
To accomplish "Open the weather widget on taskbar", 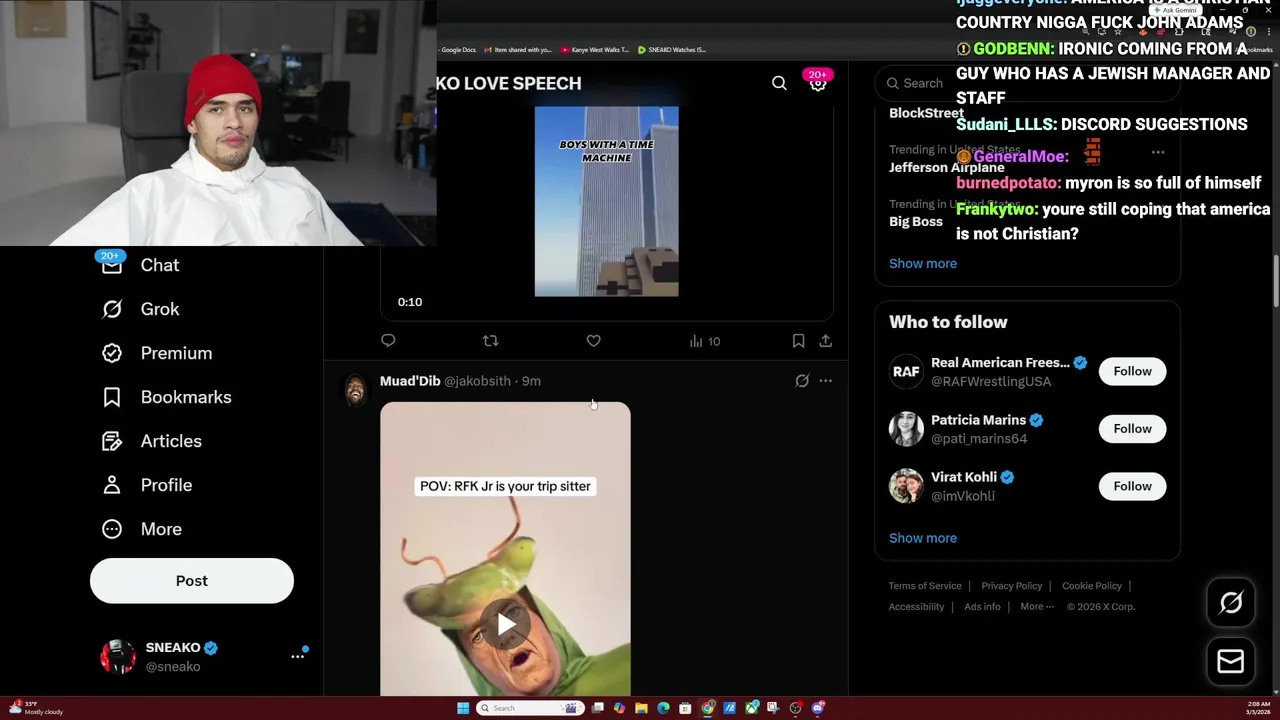I will pos(36,708).
